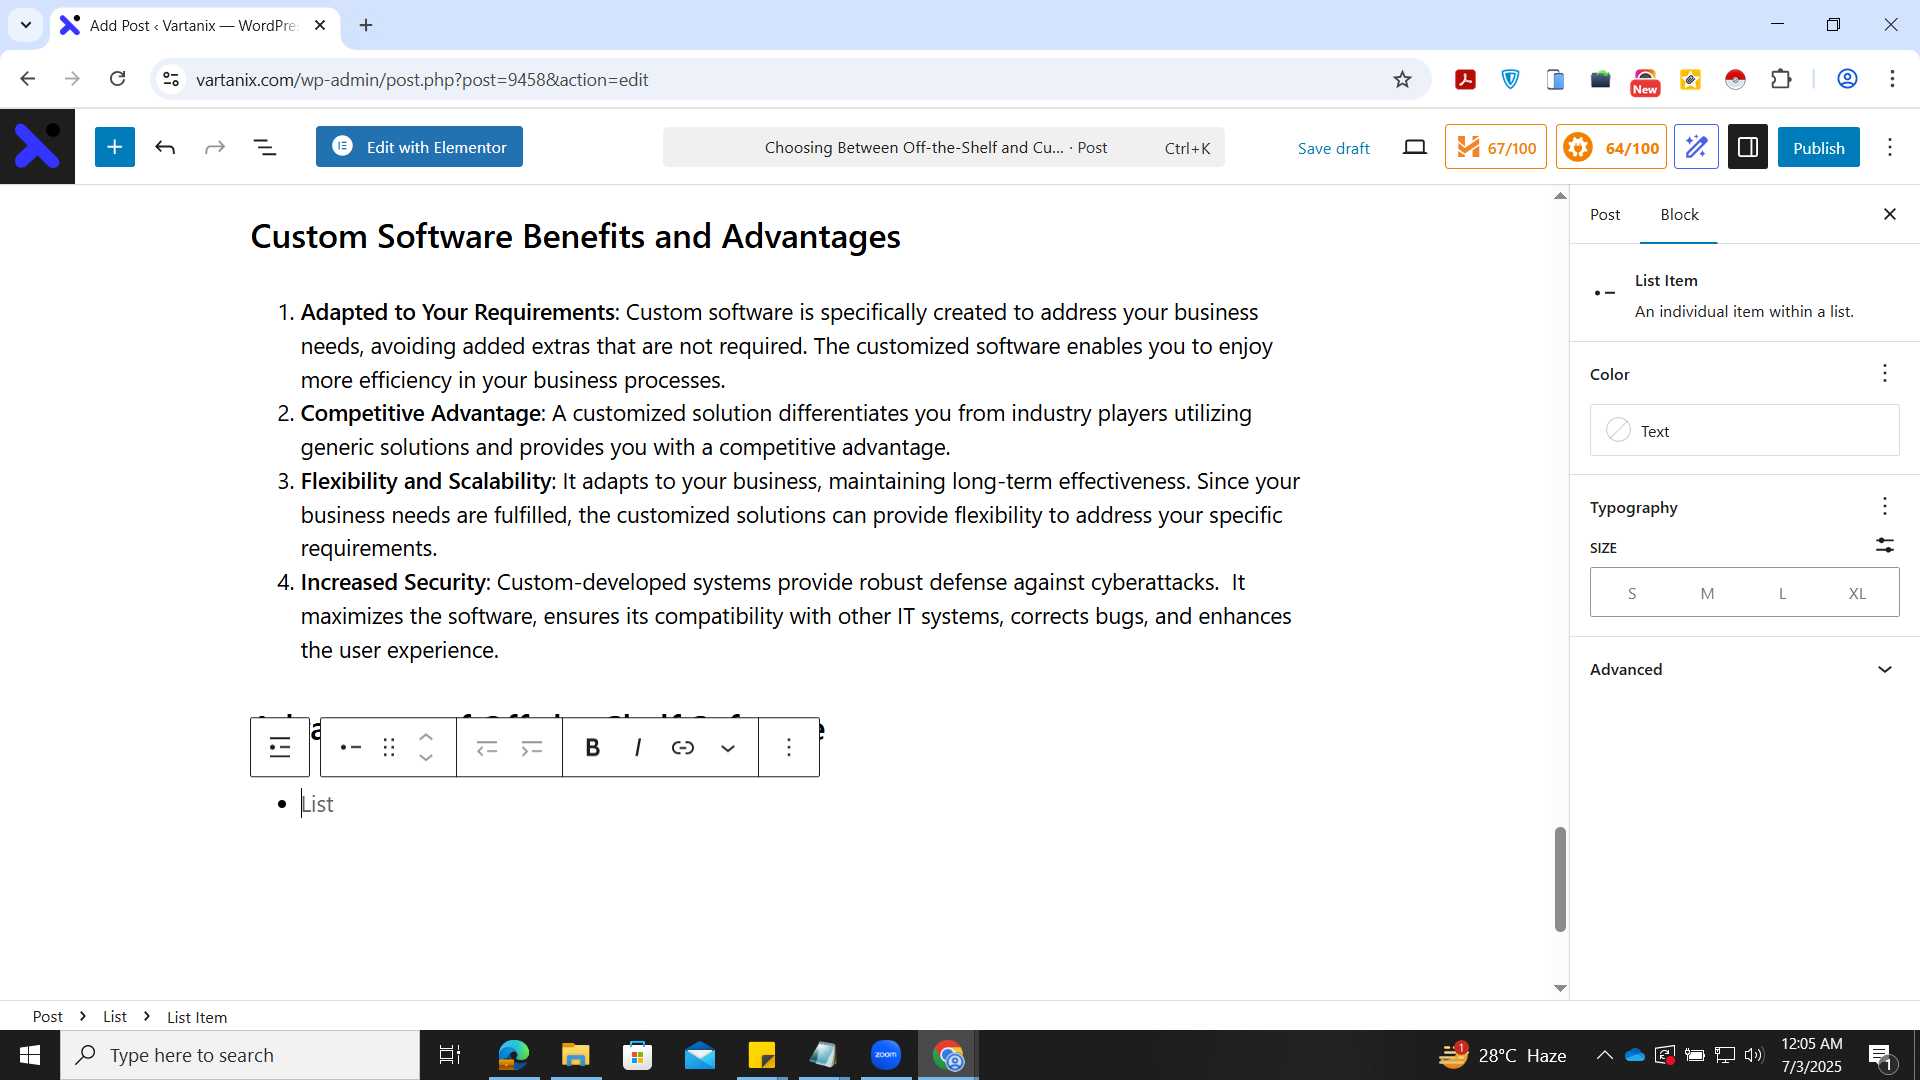Publish the post
1920x1080 pixels.
(x=1818, y=147)
